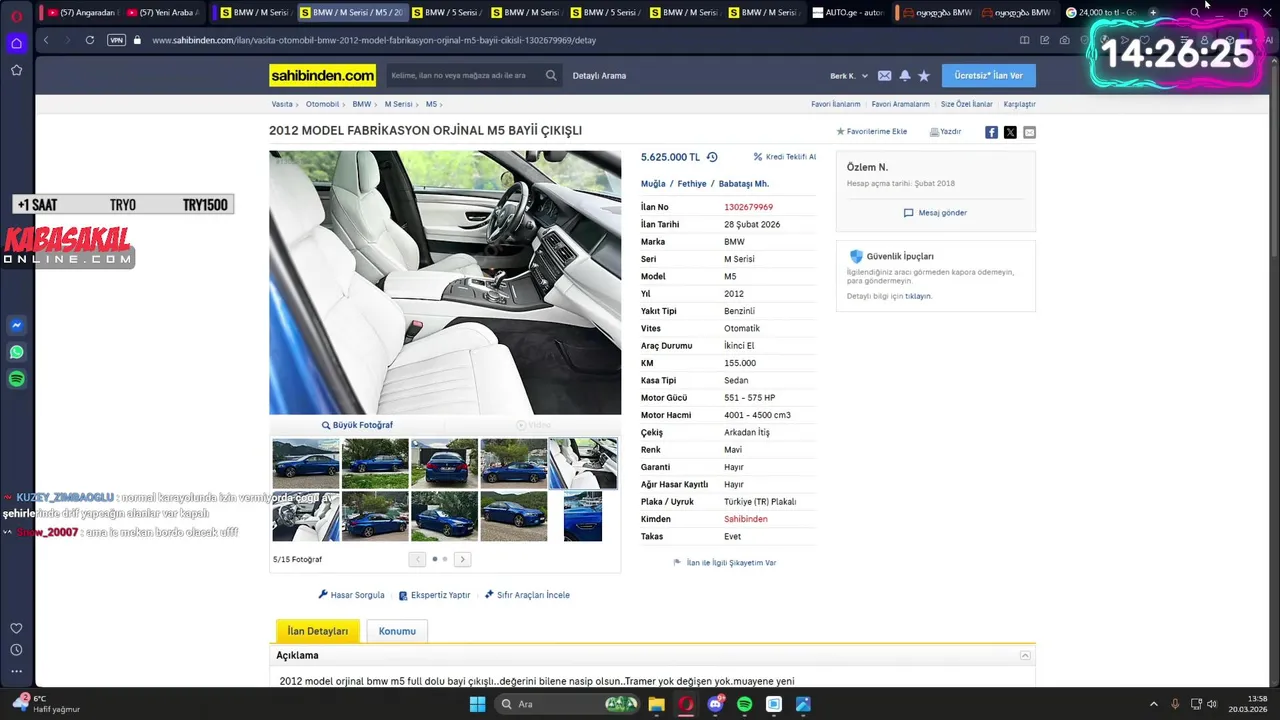Screen dimensions: 1280x720
Task: Open İlan ile İlgili Şikayetim Var link
Action: point(725,563)
